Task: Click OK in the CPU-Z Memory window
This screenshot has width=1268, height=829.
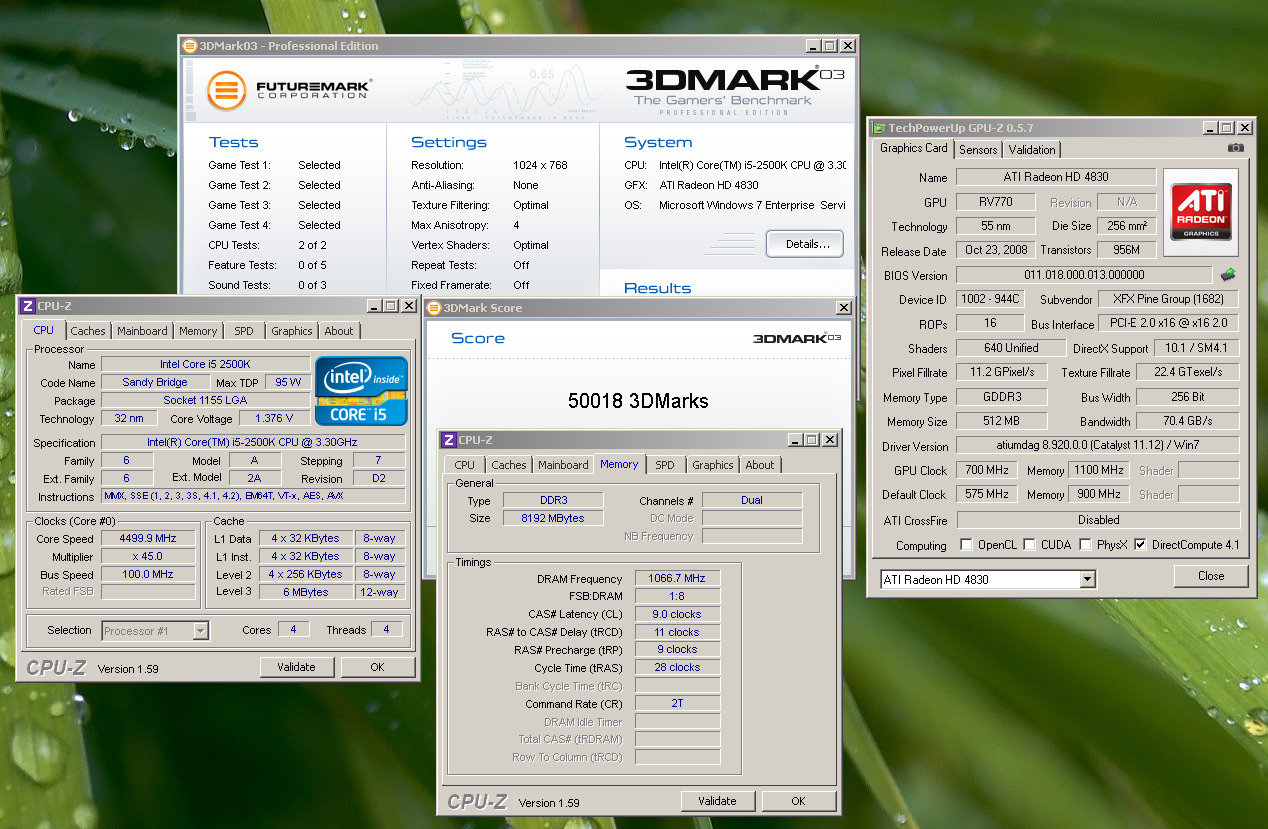Action: tap(798, 801)
